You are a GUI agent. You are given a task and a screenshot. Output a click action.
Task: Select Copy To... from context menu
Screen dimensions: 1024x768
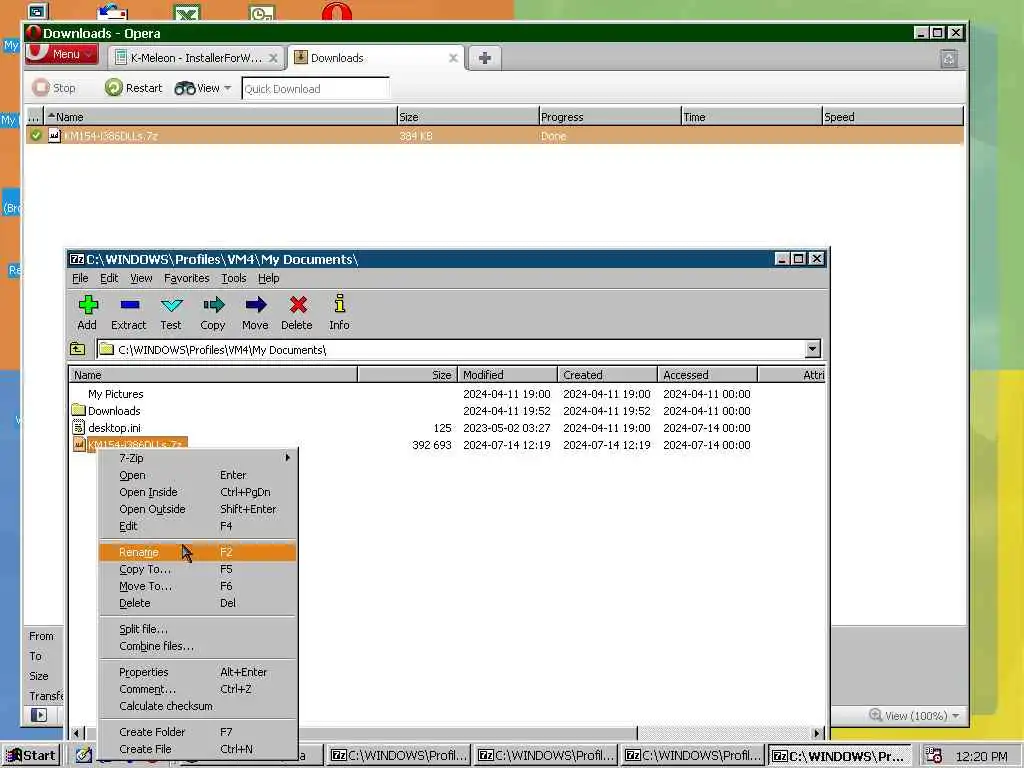pyautogui.click(x=198, y=569)
